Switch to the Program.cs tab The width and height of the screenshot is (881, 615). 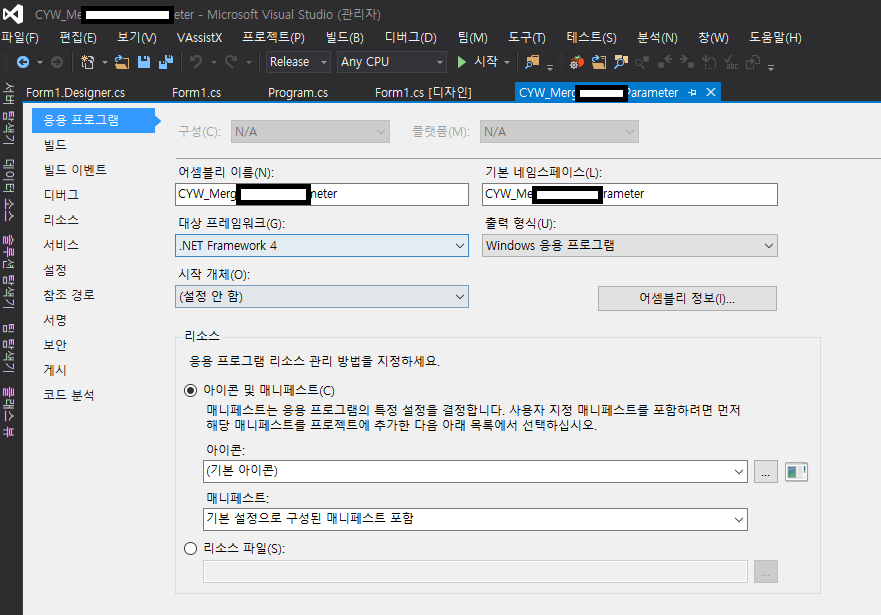tap(298, 93)
